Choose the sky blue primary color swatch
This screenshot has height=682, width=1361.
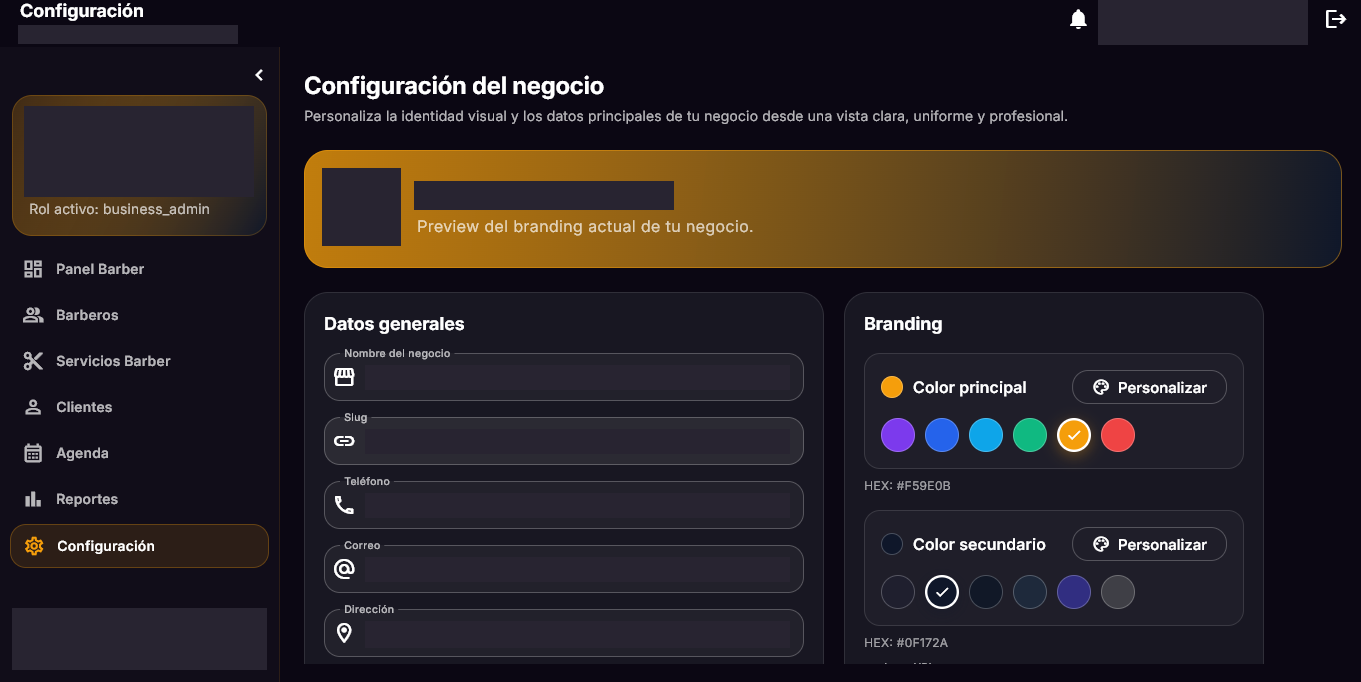[986, 435]
